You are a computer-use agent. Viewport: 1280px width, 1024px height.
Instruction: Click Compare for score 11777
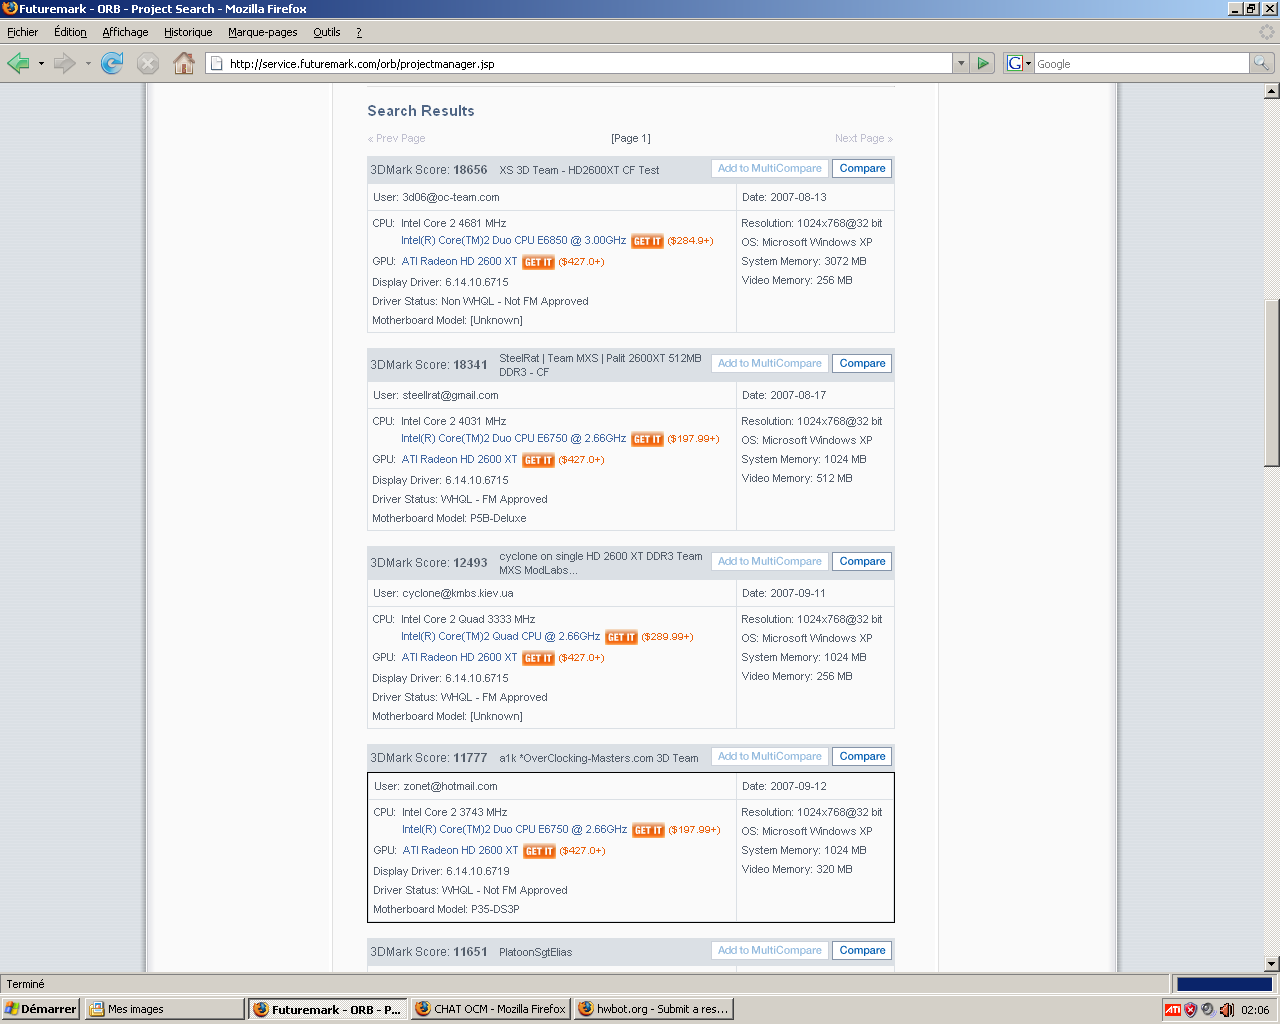click(862, 757)
